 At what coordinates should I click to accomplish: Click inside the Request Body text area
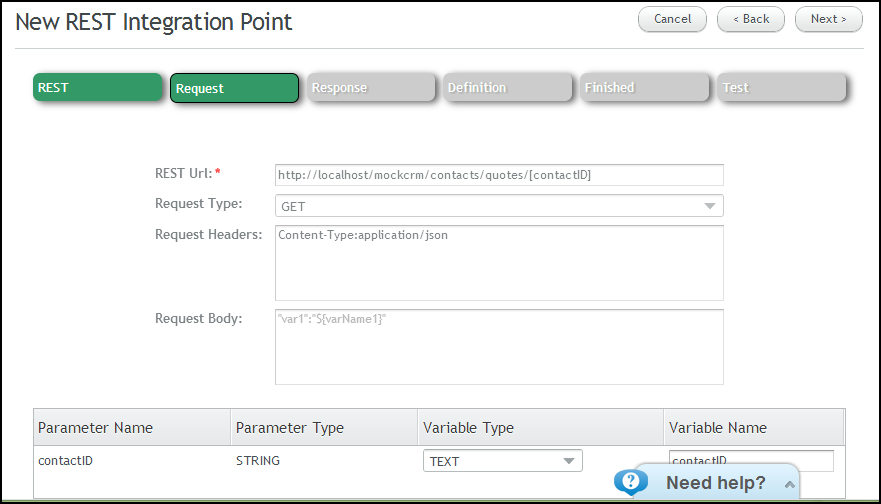coord(499,347)
